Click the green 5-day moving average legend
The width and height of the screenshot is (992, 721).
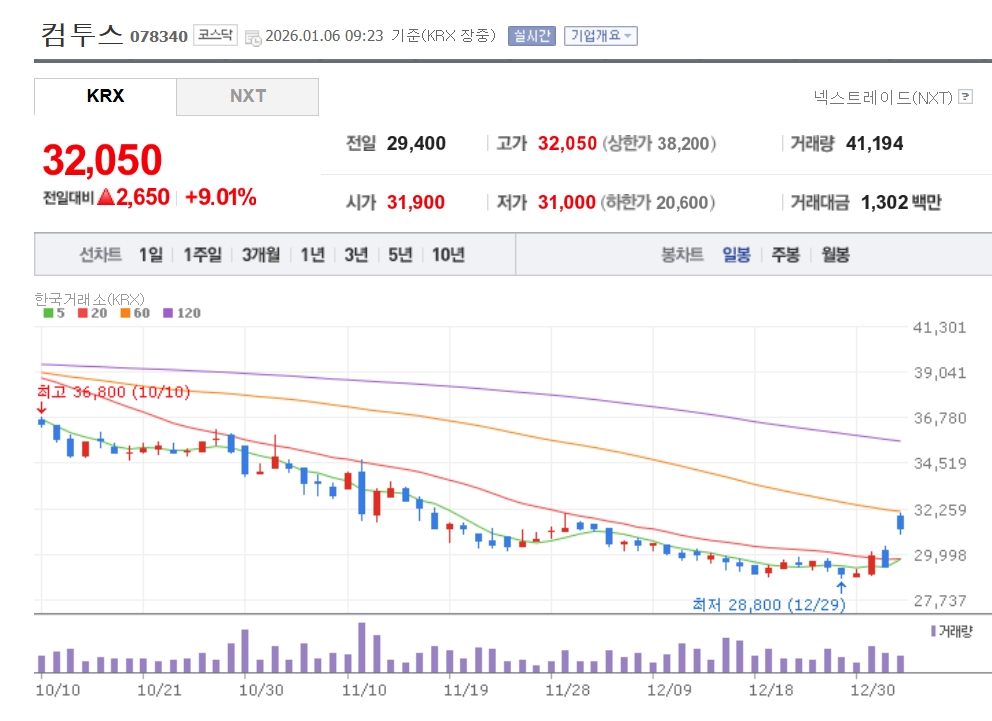(54, 313)
